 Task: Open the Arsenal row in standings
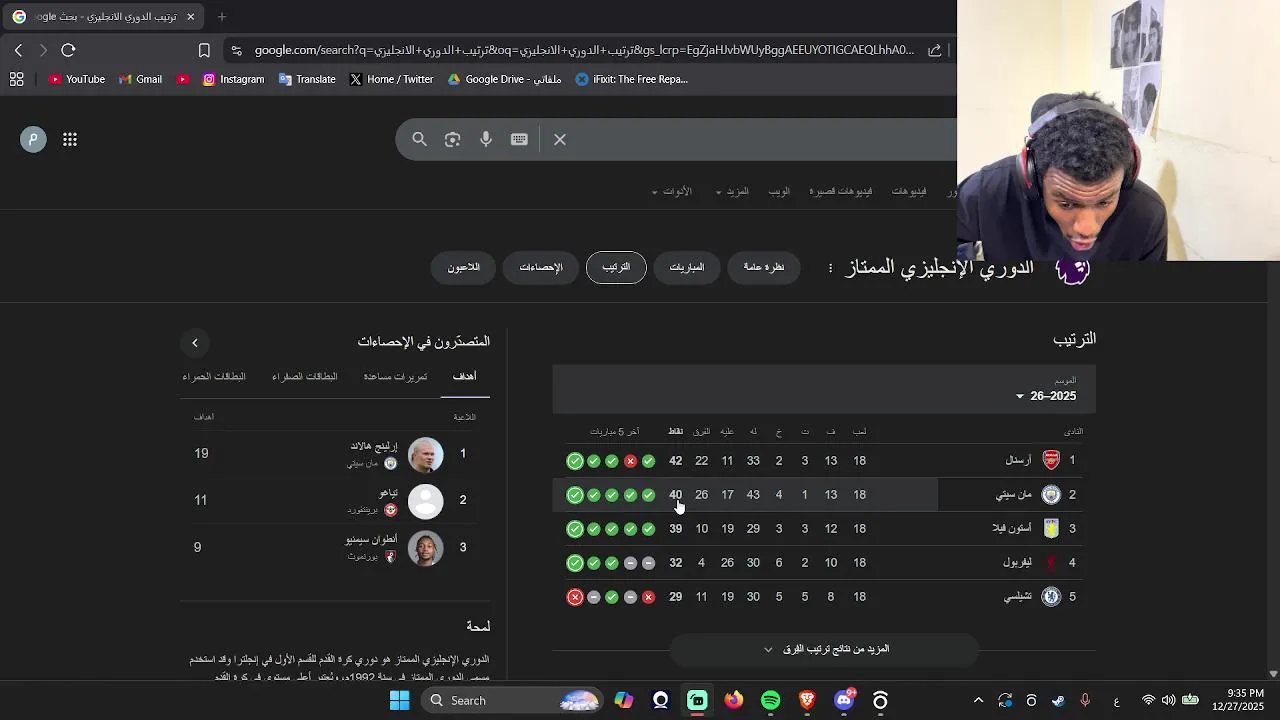click(824, 461)
